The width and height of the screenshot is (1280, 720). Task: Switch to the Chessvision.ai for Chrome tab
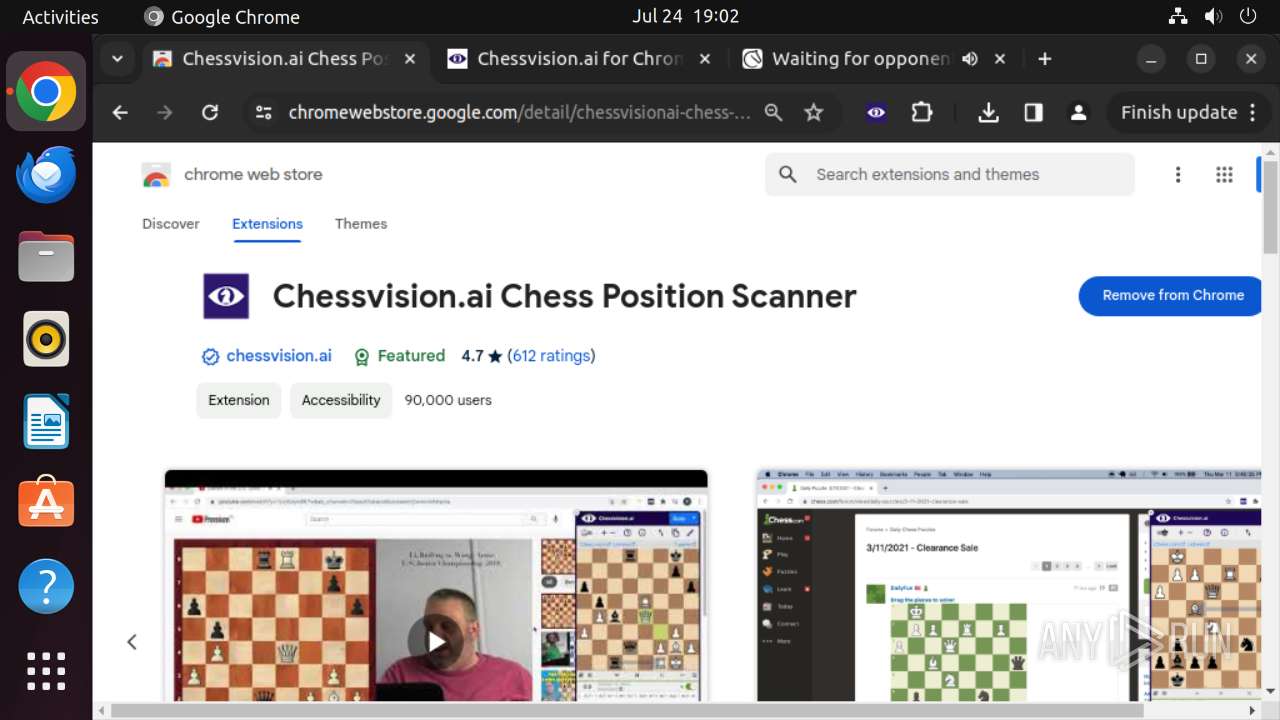pyautogui.click(x=579, y=59)
